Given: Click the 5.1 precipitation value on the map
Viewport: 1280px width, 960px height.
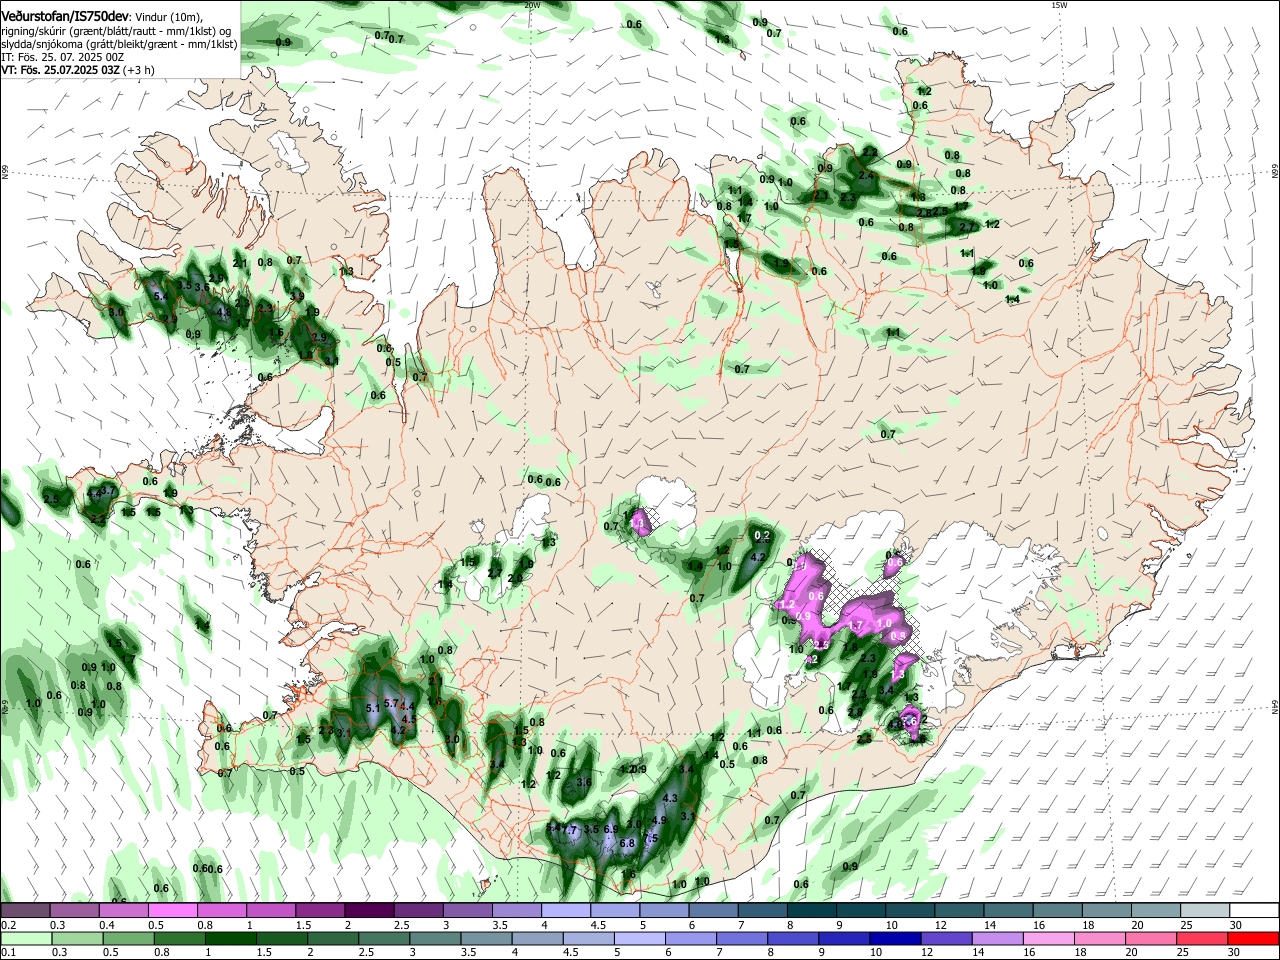Looking at the screenshot, I should [373, 708].
